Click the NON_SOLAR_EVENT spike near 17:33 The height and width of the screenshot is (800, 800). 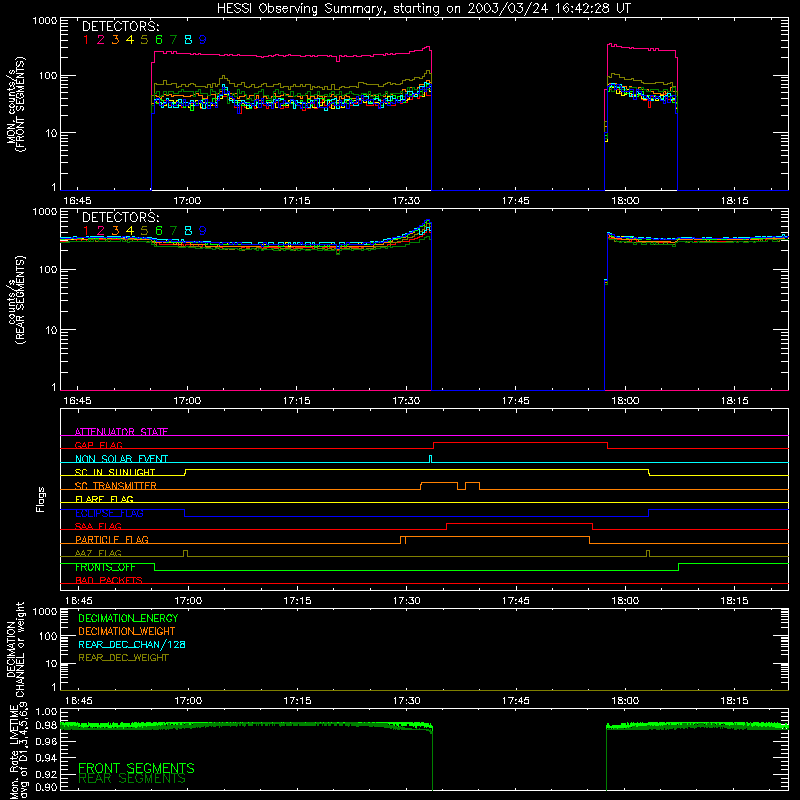pos(431,459)
